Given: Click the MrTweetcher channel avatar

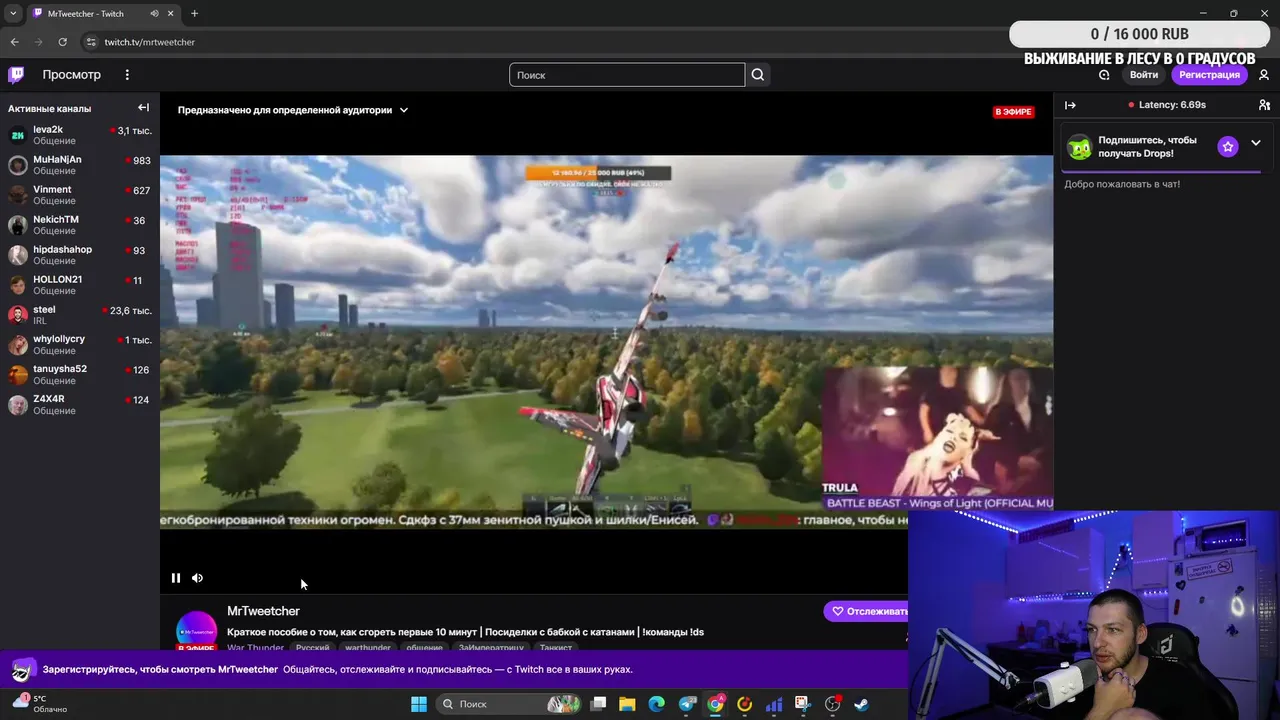Looking at the screenshot, I should point(197,630).
